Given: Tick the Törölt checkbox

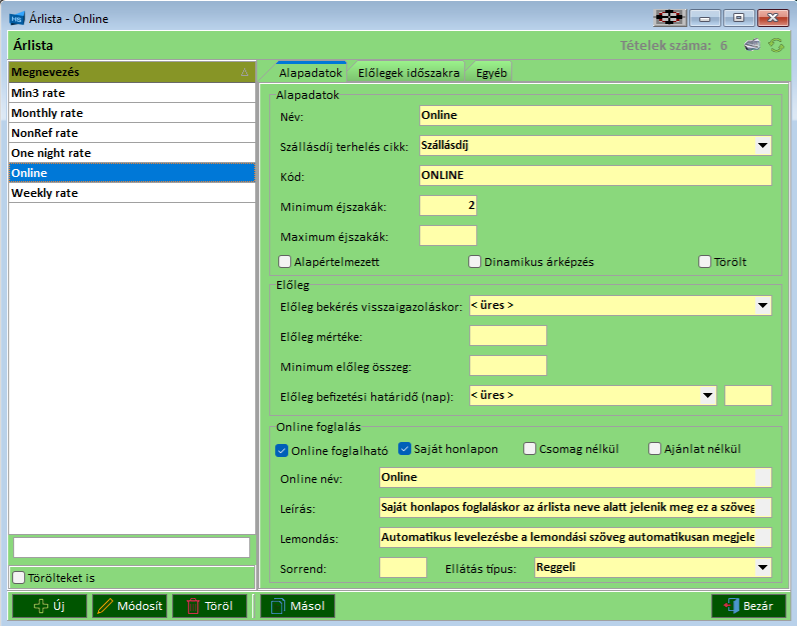Looking at the screenshot, I should point(704,262).
